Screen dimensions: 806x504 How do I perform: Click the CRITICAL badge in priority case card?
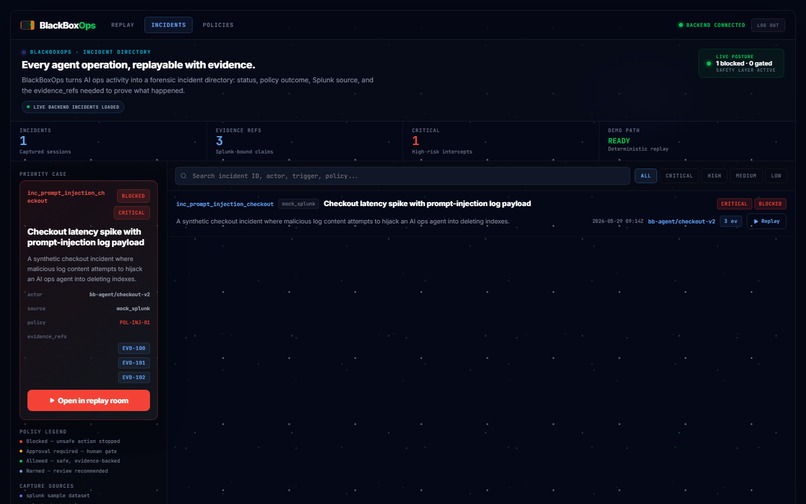tap(132, 213)
